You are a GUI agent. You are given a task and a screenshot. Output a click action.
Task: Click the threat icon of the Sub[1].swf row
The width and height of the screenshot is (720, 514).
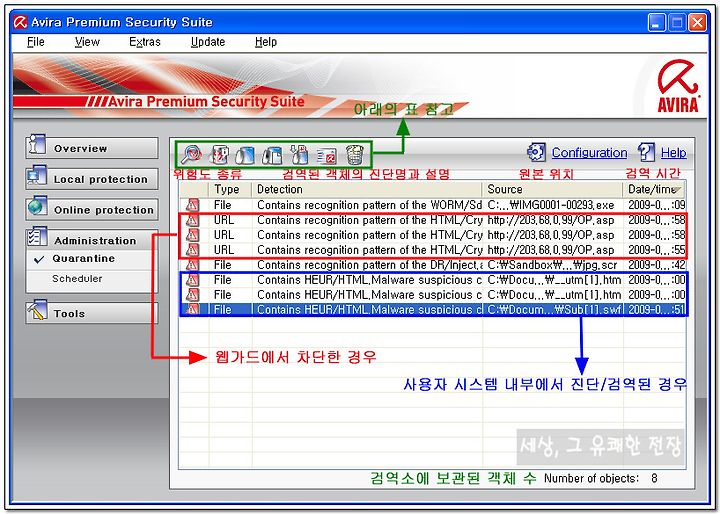[x=192, y=310]
